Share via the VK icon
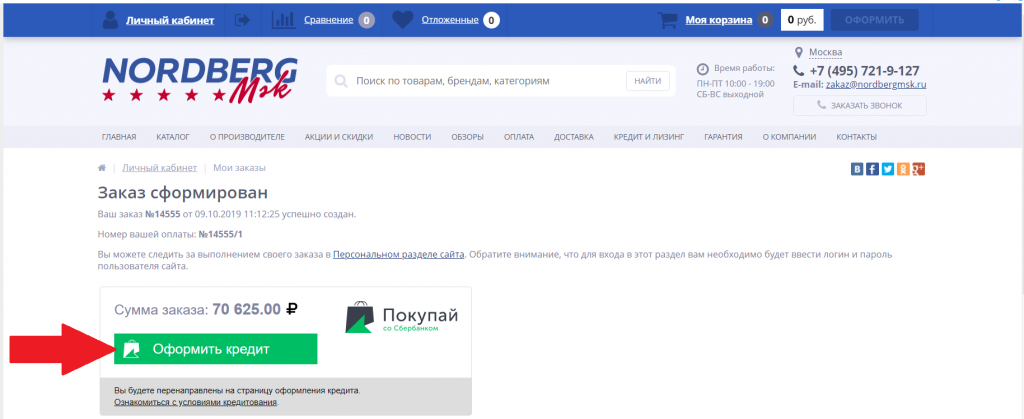 pos(857,169)
